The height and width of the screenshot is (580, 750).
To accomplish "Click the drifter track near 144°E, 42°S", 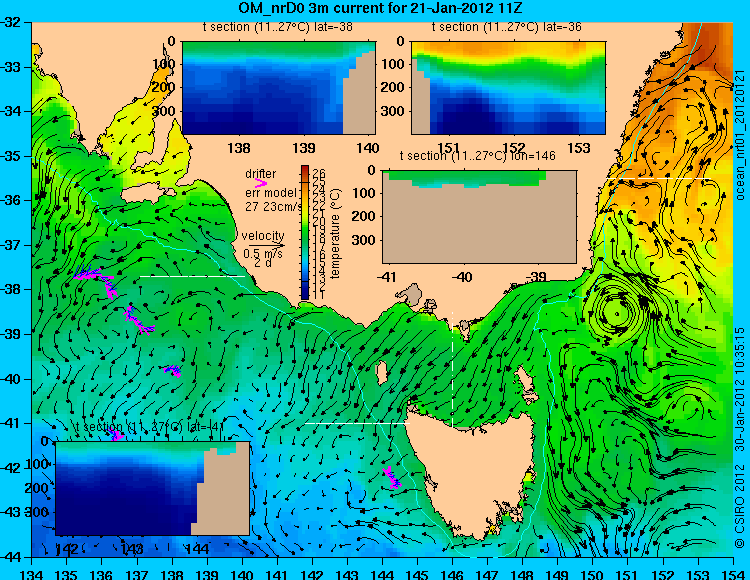I will coord(392,478).
